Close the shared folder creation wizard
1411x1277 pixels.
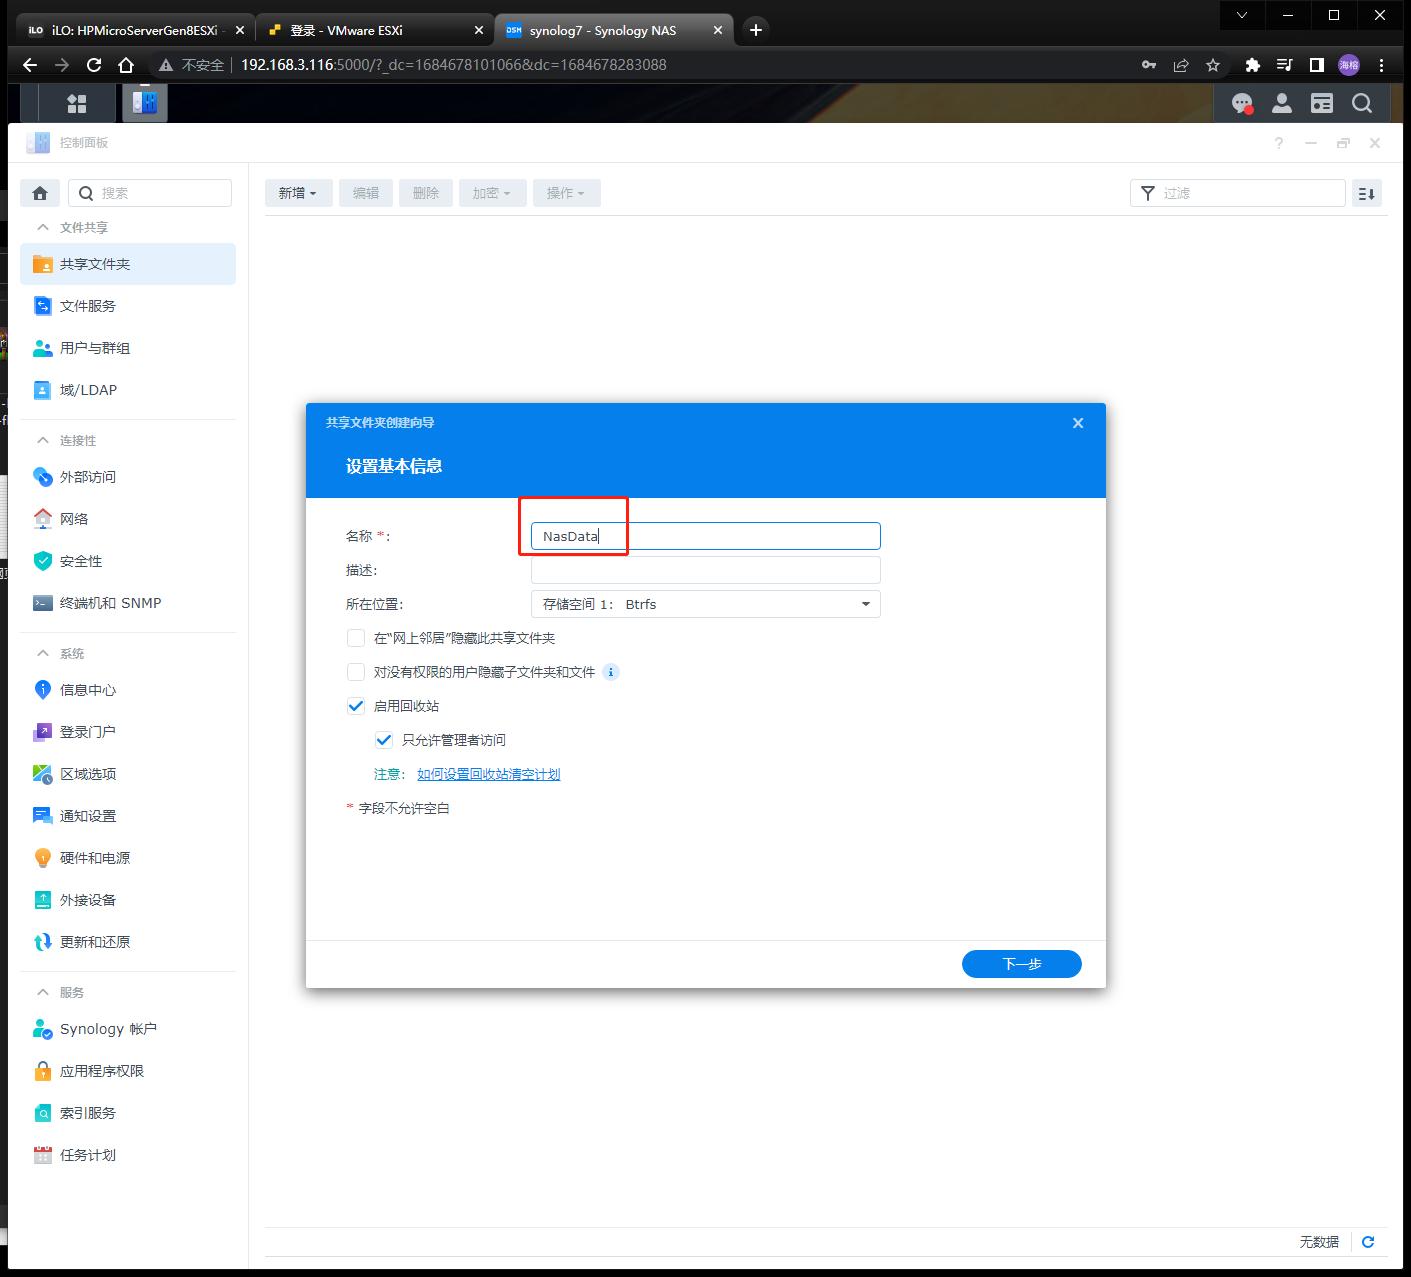[1078, 423]
